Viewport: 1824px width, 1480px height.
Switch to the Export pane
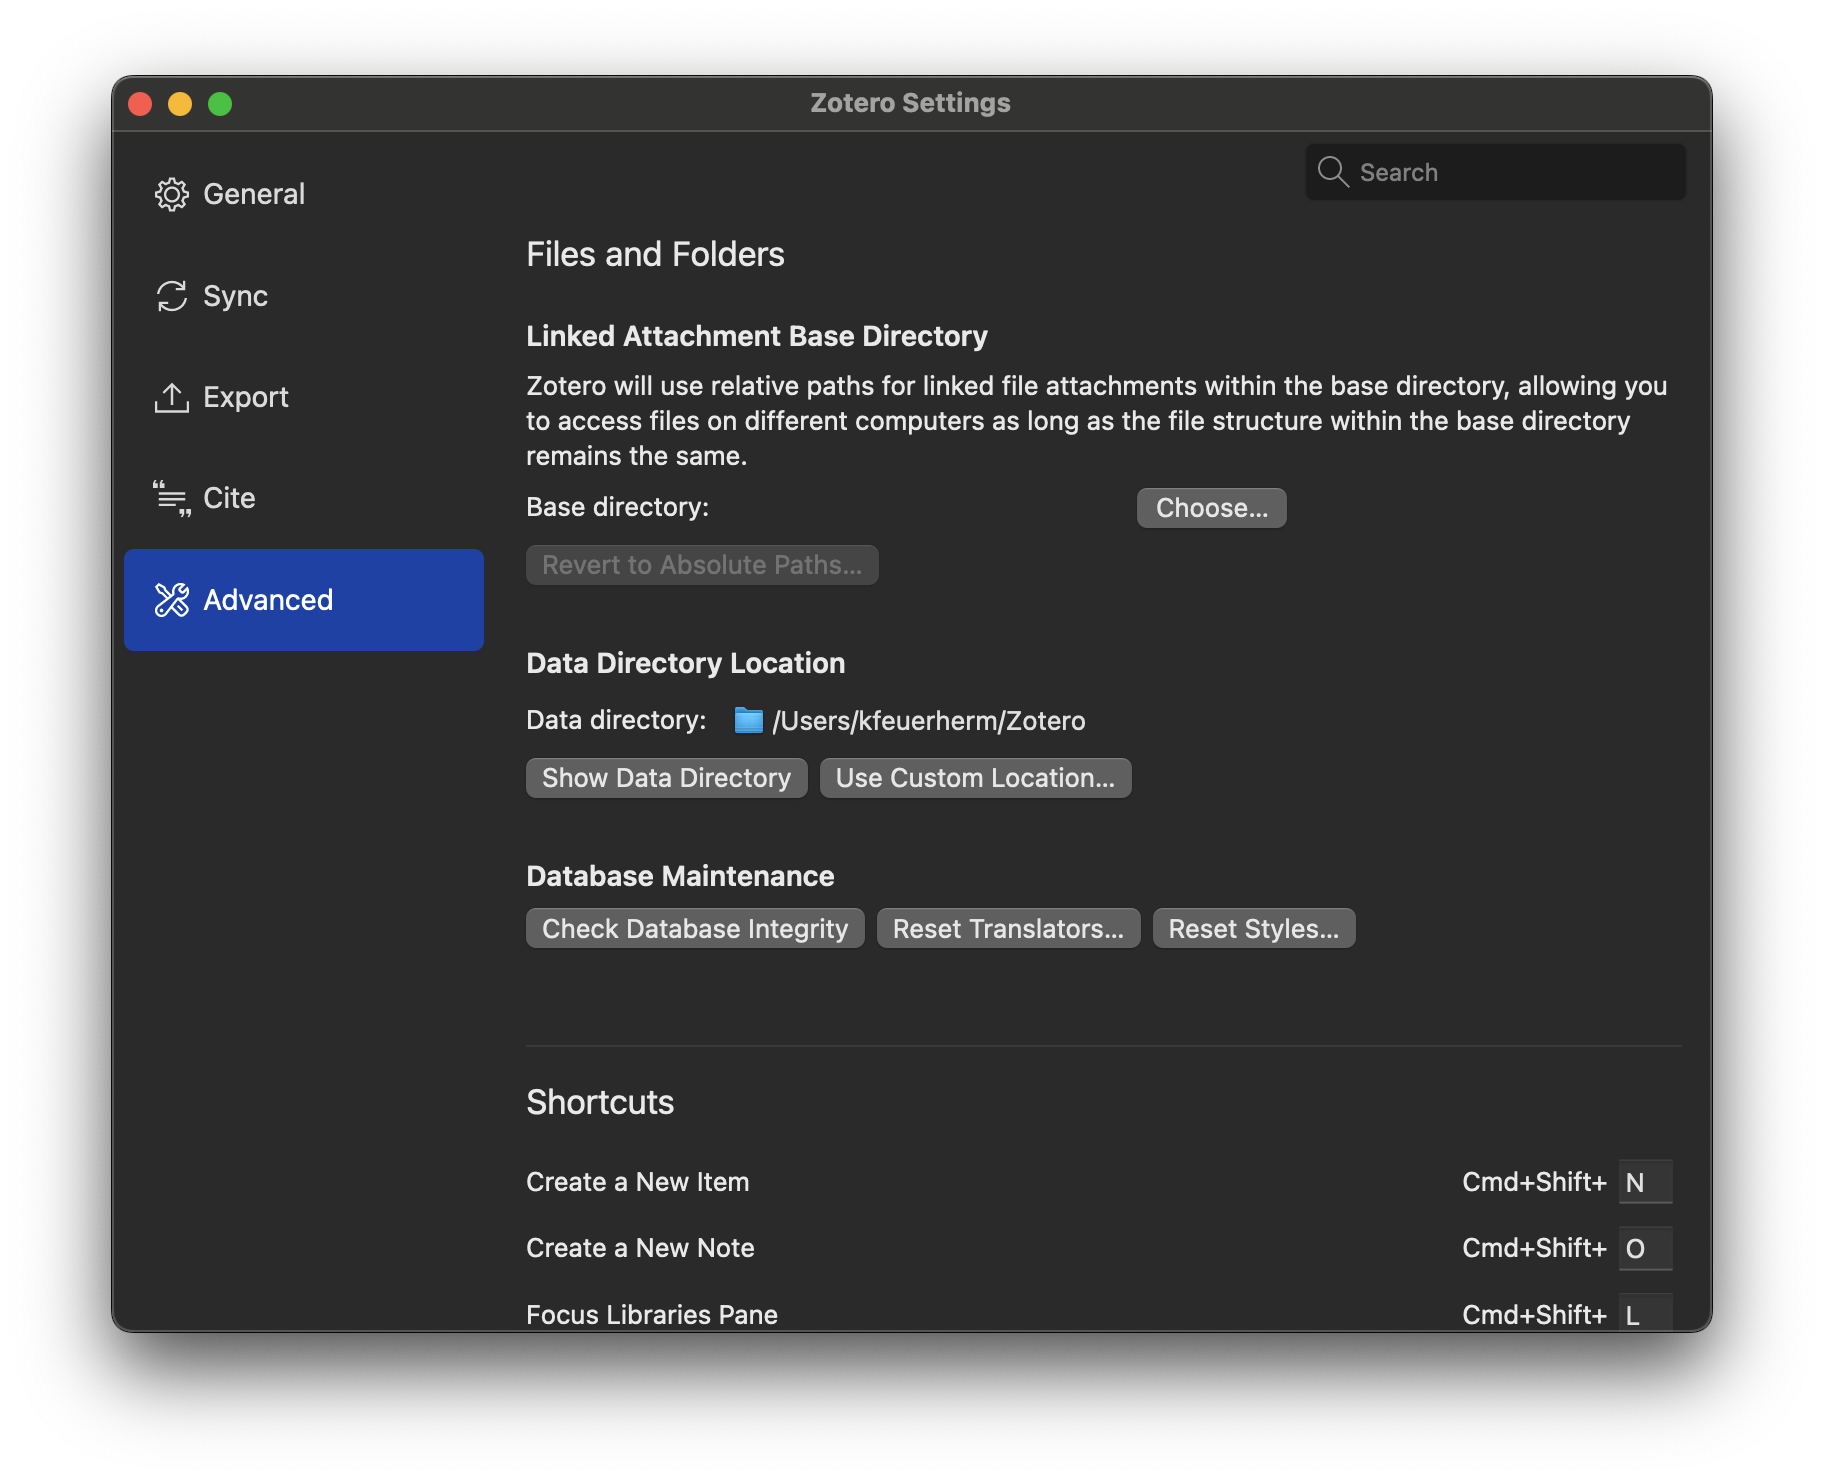coord(304,397)
